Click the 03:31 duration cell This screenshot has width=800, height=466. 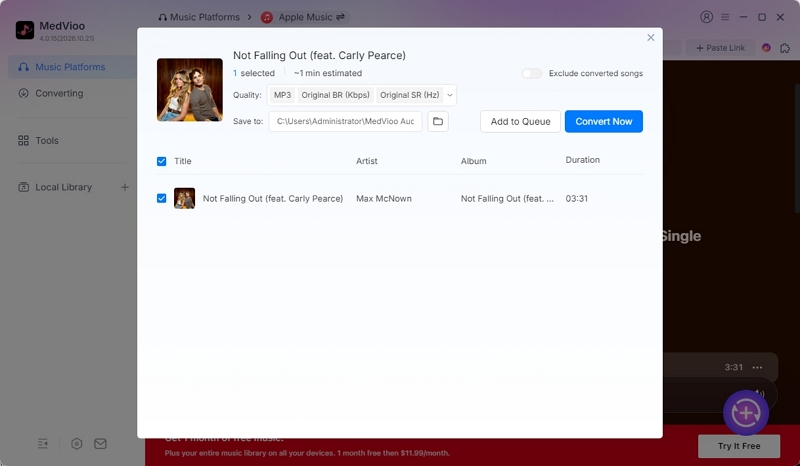577,199
